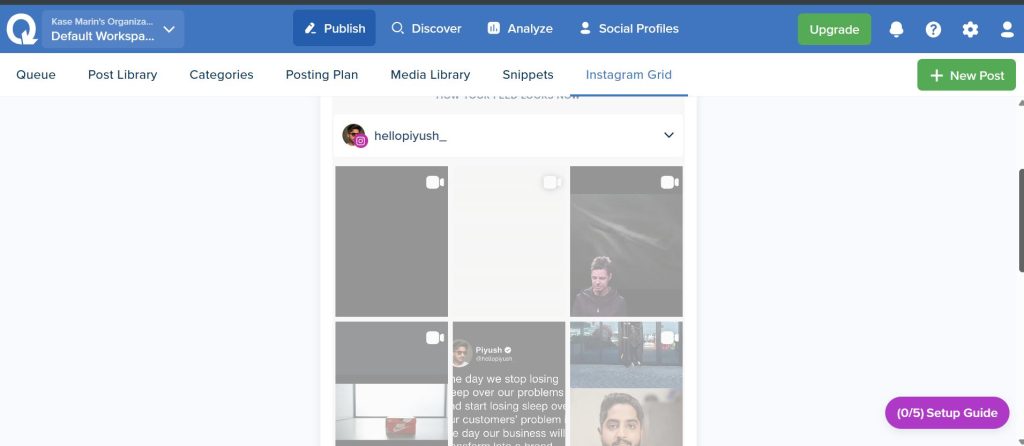Open the Default Workspace switcher dropdown
This screenshot has width=1024, height=446.
113,29
